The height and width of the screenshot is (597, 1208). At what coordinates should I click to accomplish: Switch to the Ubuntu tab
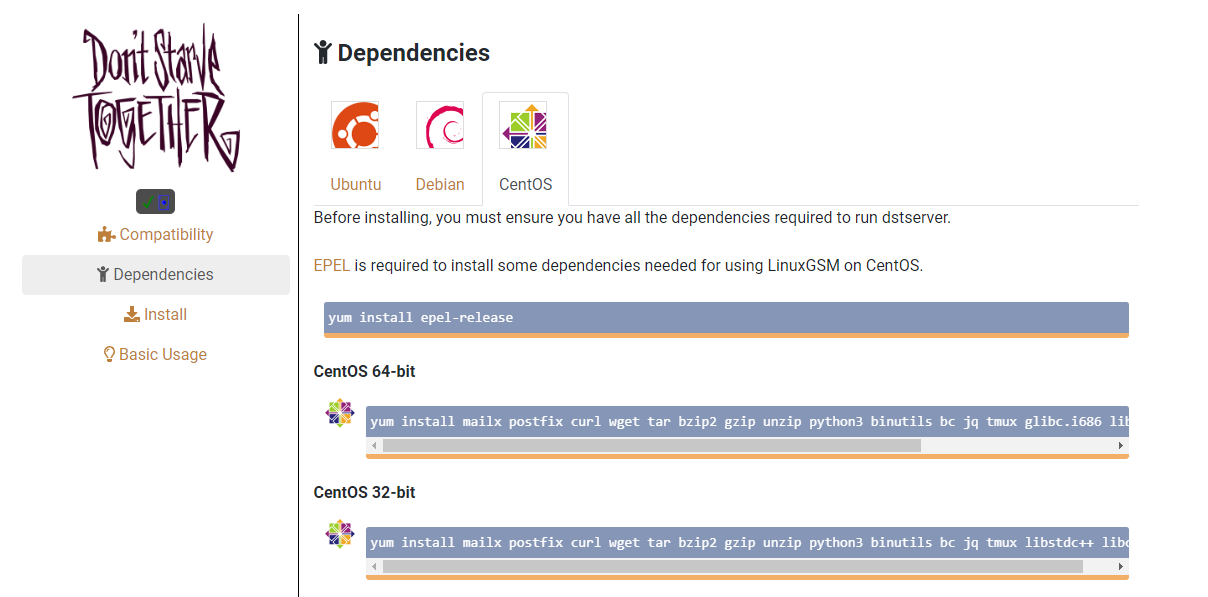pyautogui.click(x=355, y=184)
